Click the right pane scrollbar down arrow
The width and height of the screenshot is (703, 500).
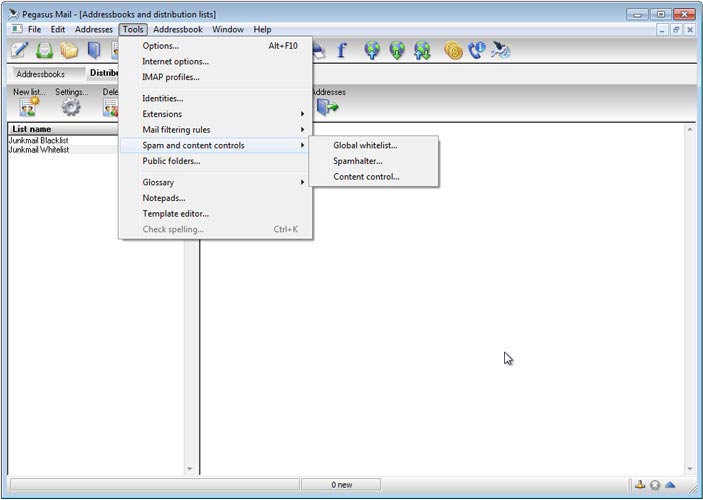pyautogui.click(x=690, y=467)
